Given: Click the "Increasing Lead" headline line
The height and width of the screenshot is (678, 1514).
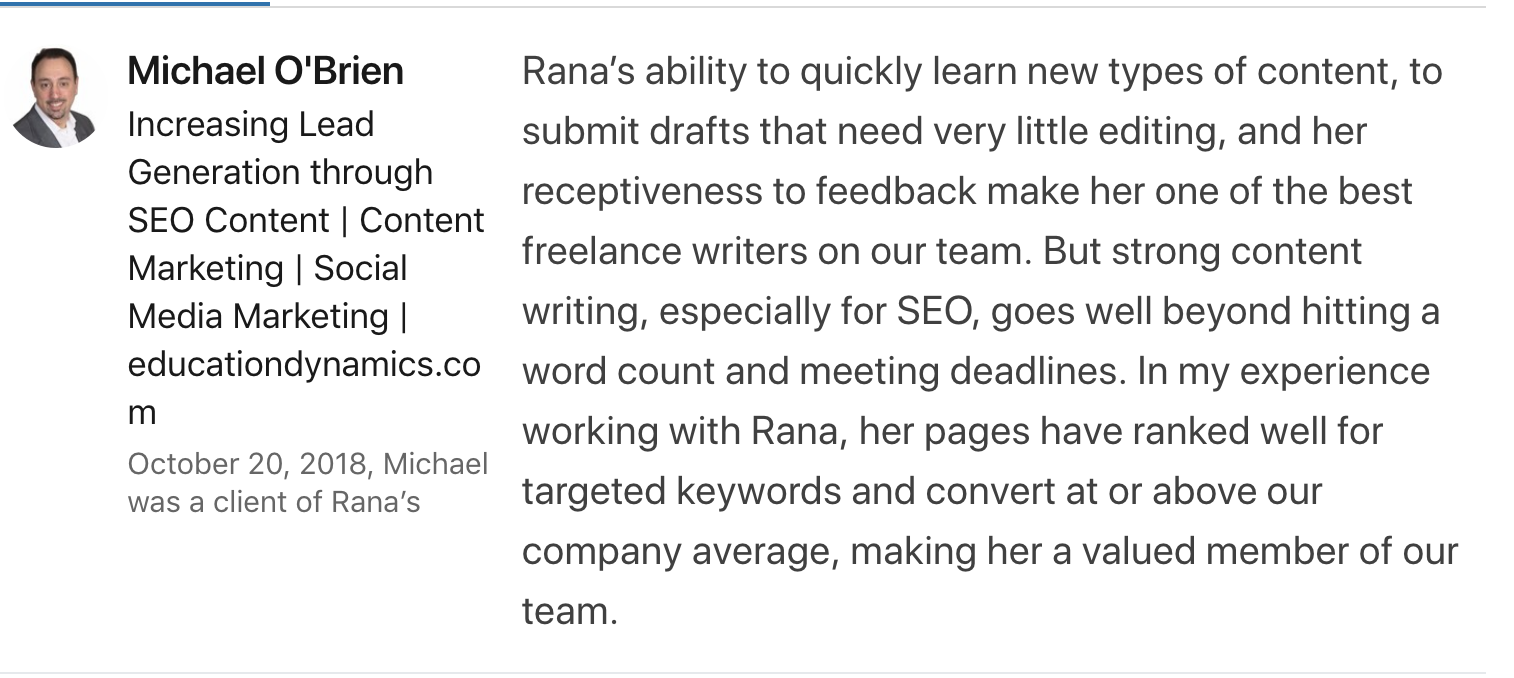Looking at the screenshot, I should tap(250, 125).
